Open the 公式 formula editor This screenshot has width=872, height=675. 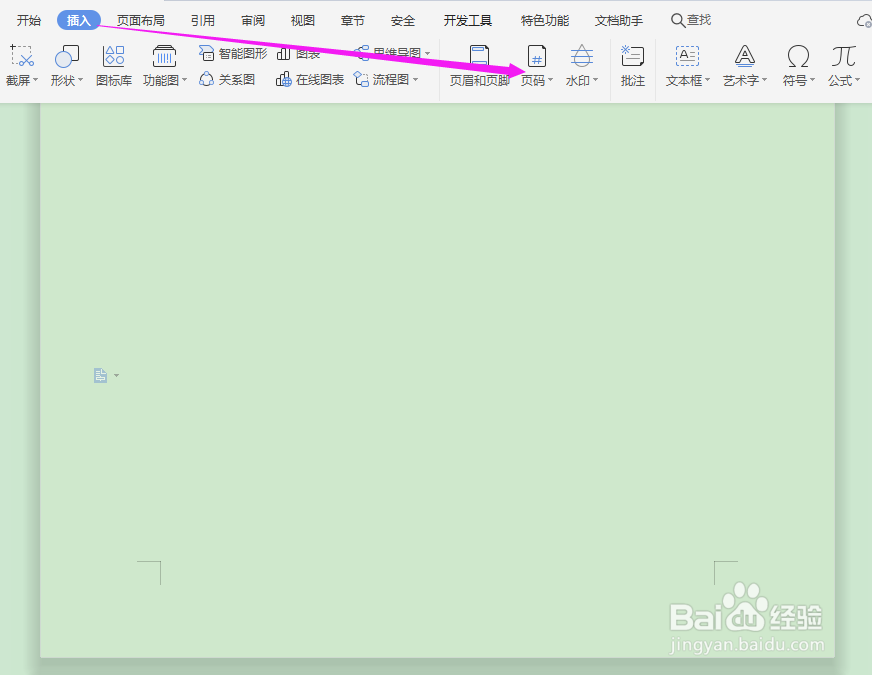pos(842,66)
